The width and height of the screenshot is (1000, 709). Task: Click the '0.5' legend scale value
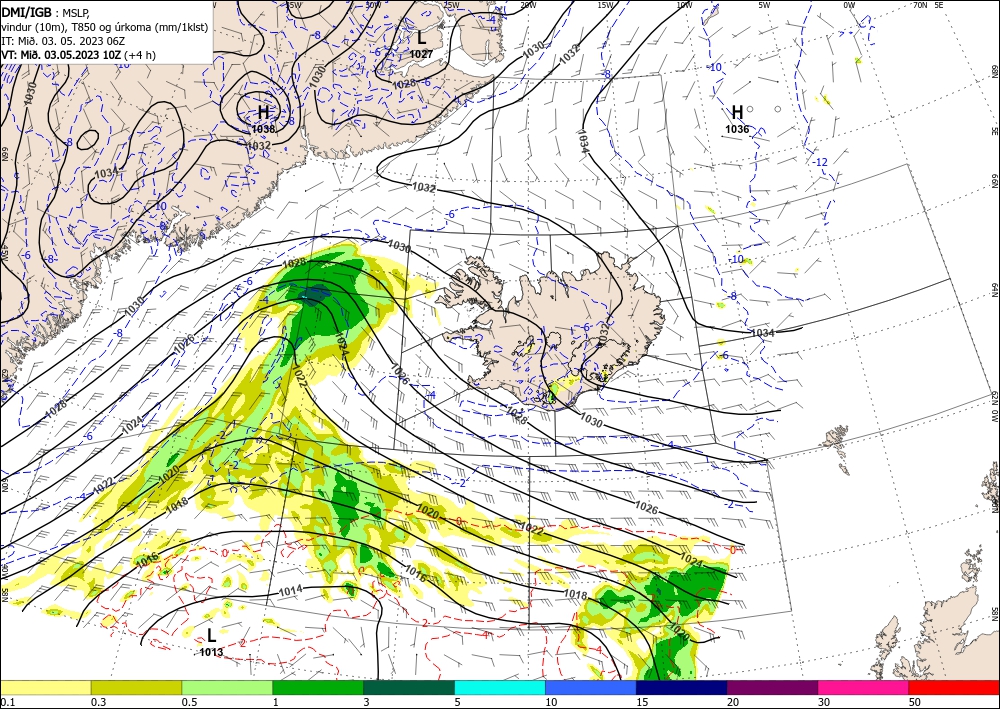point(189,702)
